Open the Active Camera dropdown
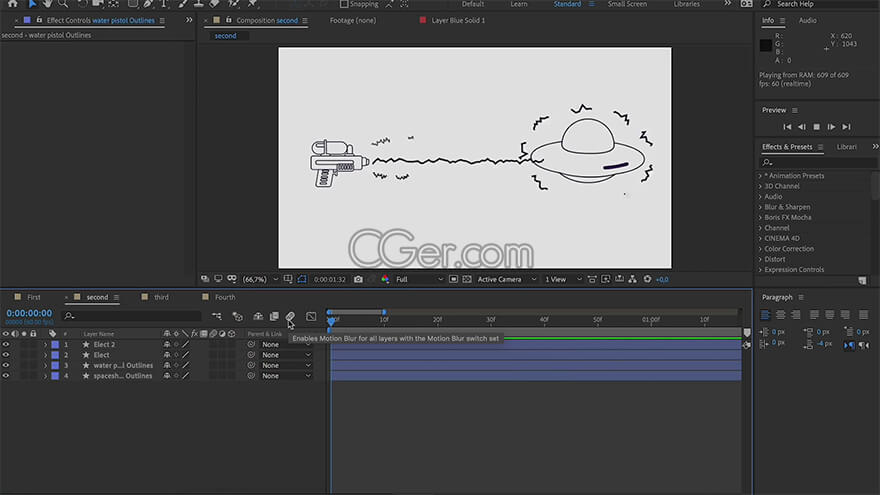Screen dimensions: 880x495 click(507, 279)
